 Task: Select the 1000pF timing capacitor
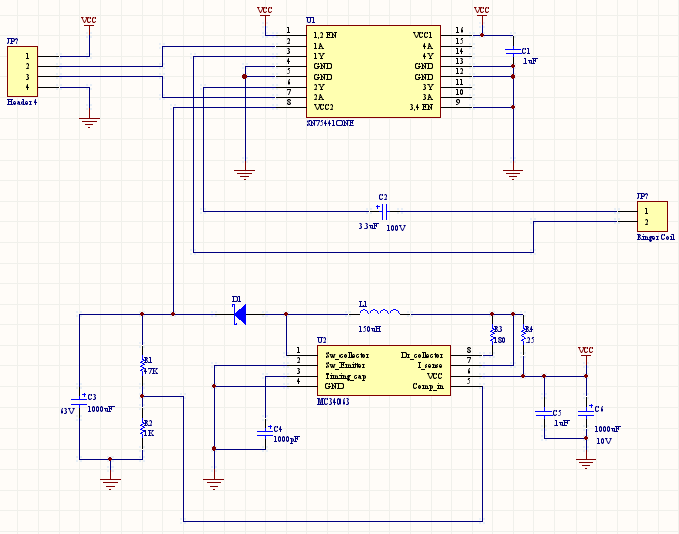pyautogui.click(x=264, y=431)
